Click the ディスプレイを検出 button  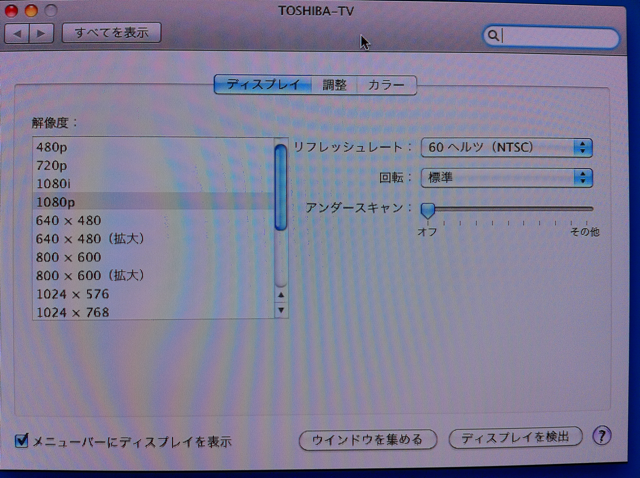point(515,438)
